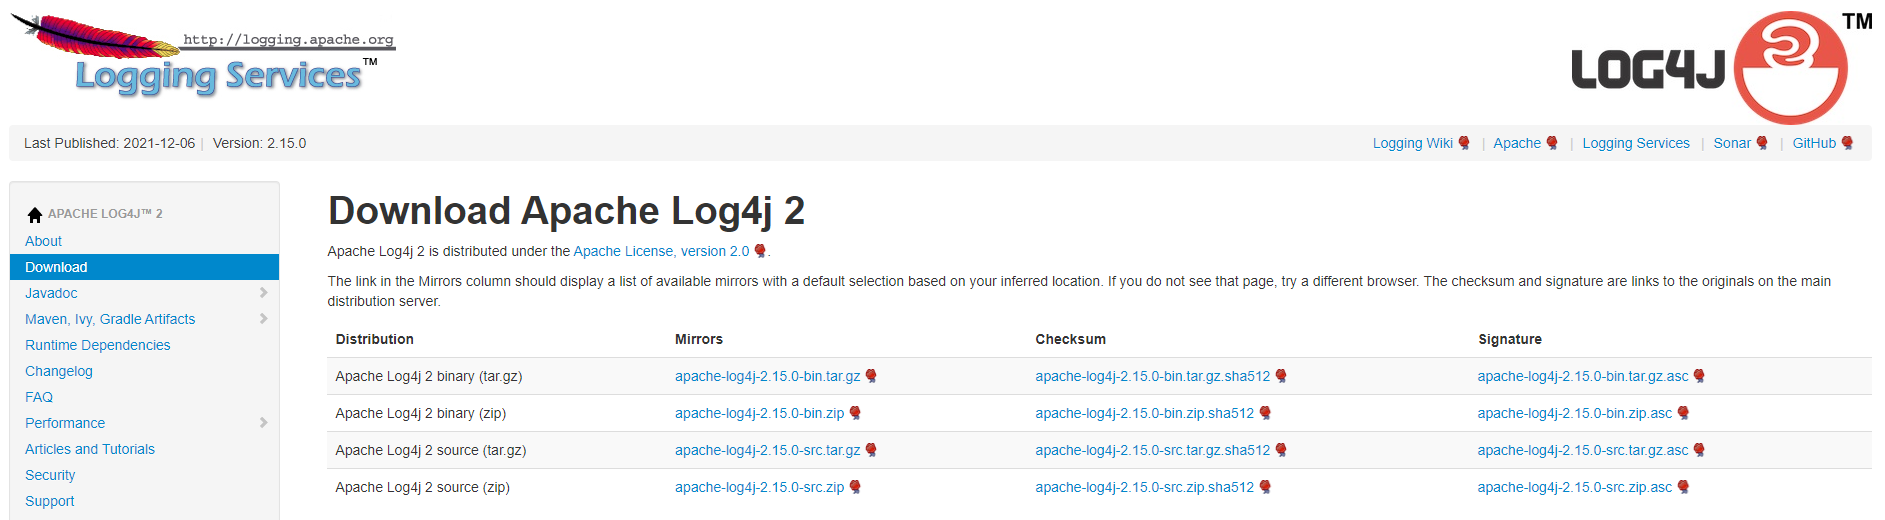
Task: Download apache-log4j-2.15.0-bin.zip mirror
Action: 759,413
